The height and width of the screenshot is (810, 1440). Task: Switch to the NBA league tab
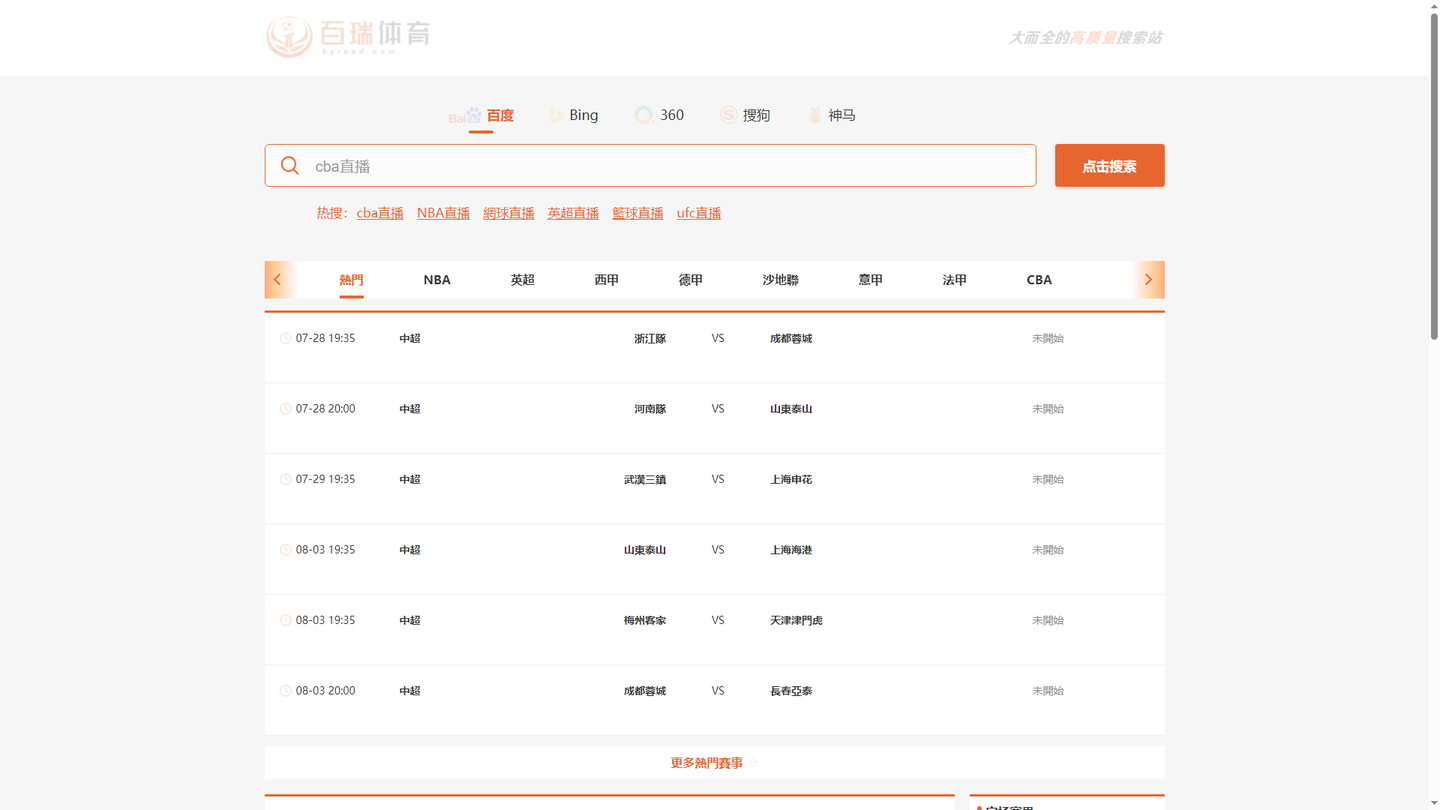coord(437,280)
